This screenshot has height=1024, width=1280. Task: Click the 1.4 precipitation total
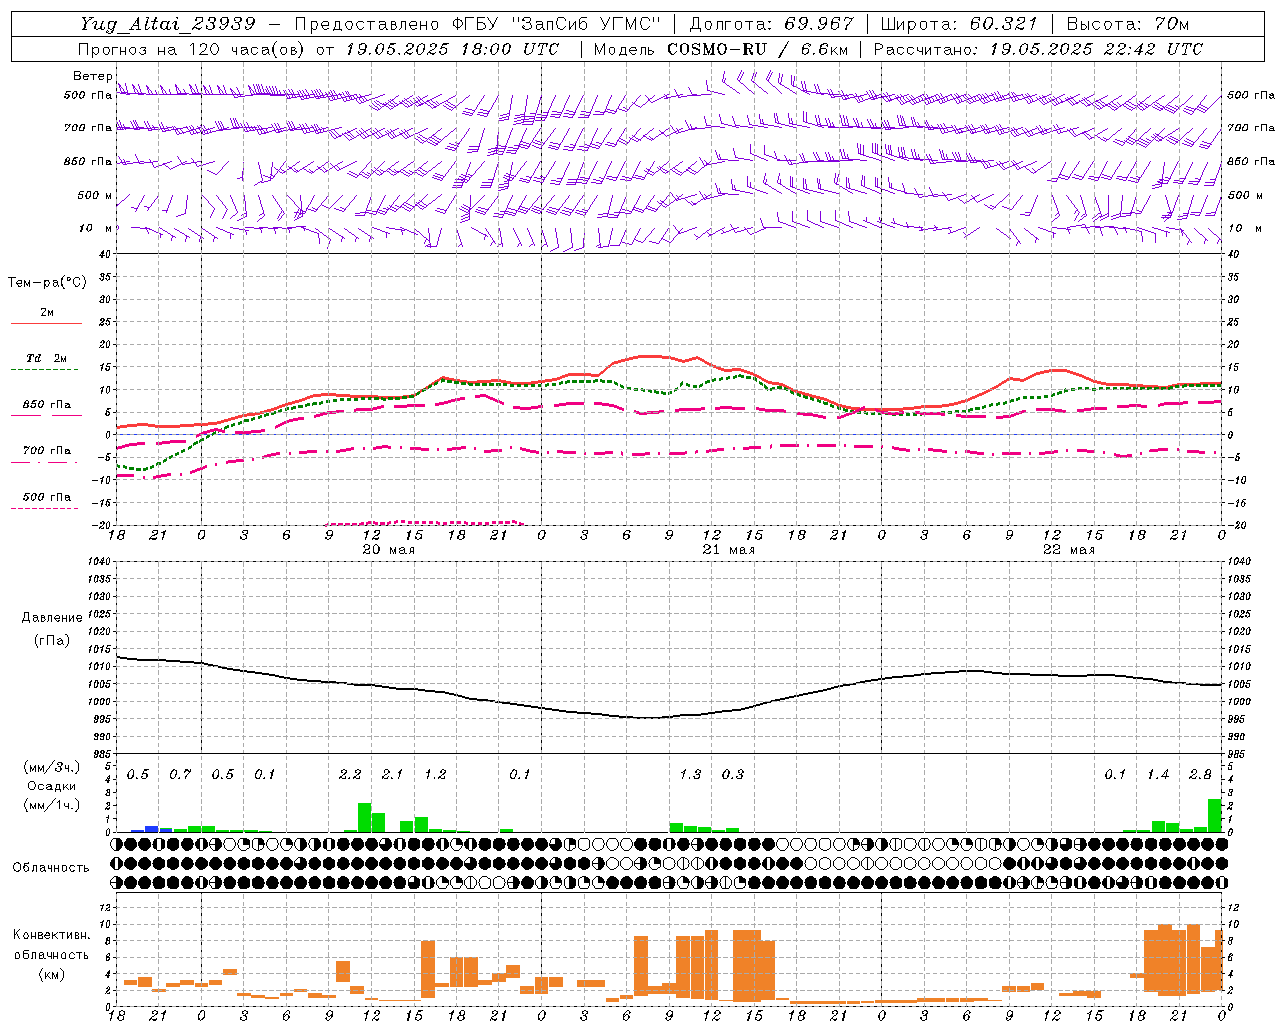click(1158, 775)
